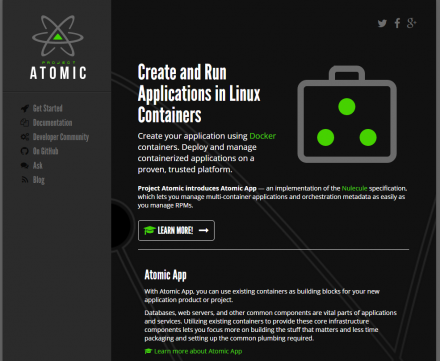
Task: Open Get Started in sidebar
Action: (48, 108)
